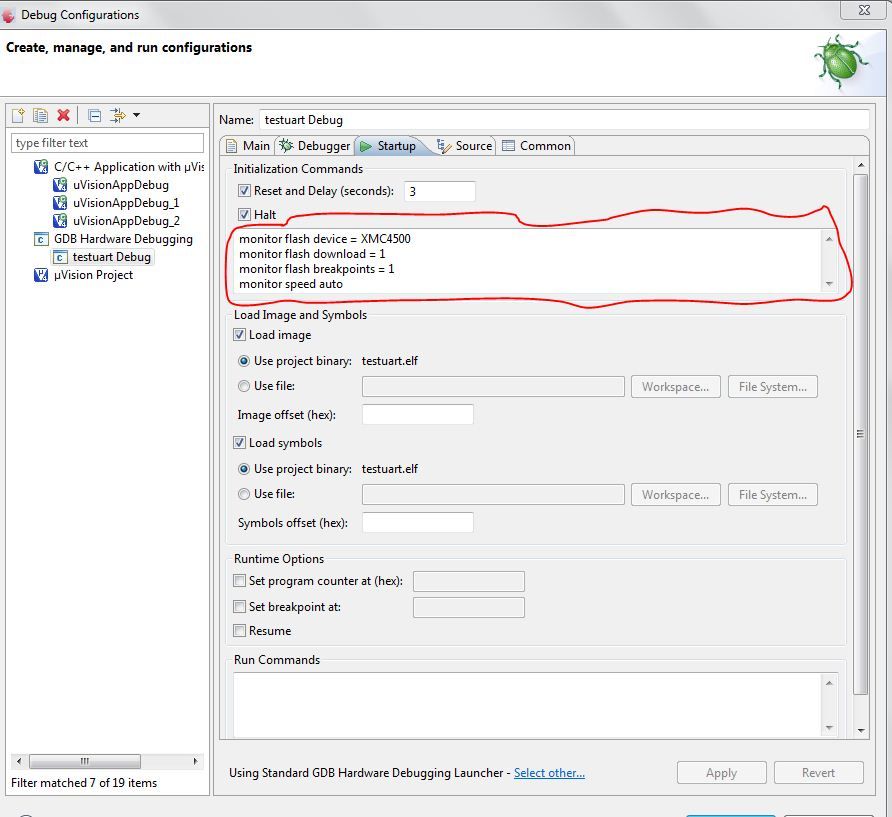
Task: Click inside the Run Commands text area
Action: (527, 705)
